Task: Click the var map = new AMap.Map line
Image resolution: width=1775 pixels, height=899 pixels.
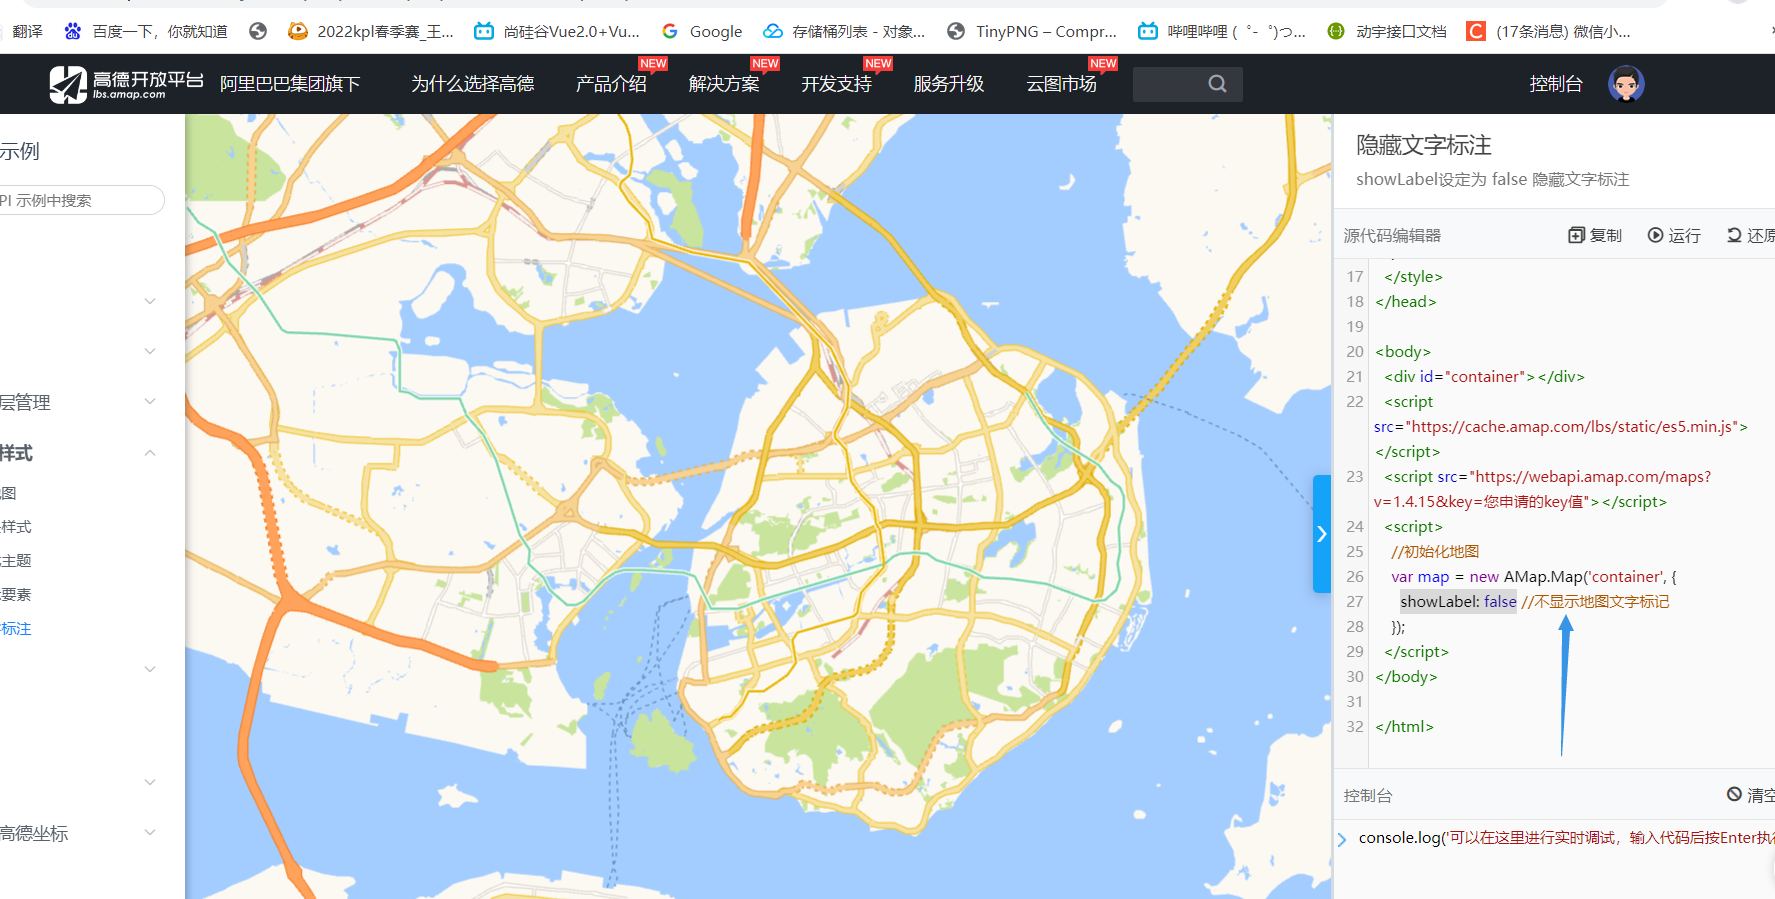Action: (1533, 576)
